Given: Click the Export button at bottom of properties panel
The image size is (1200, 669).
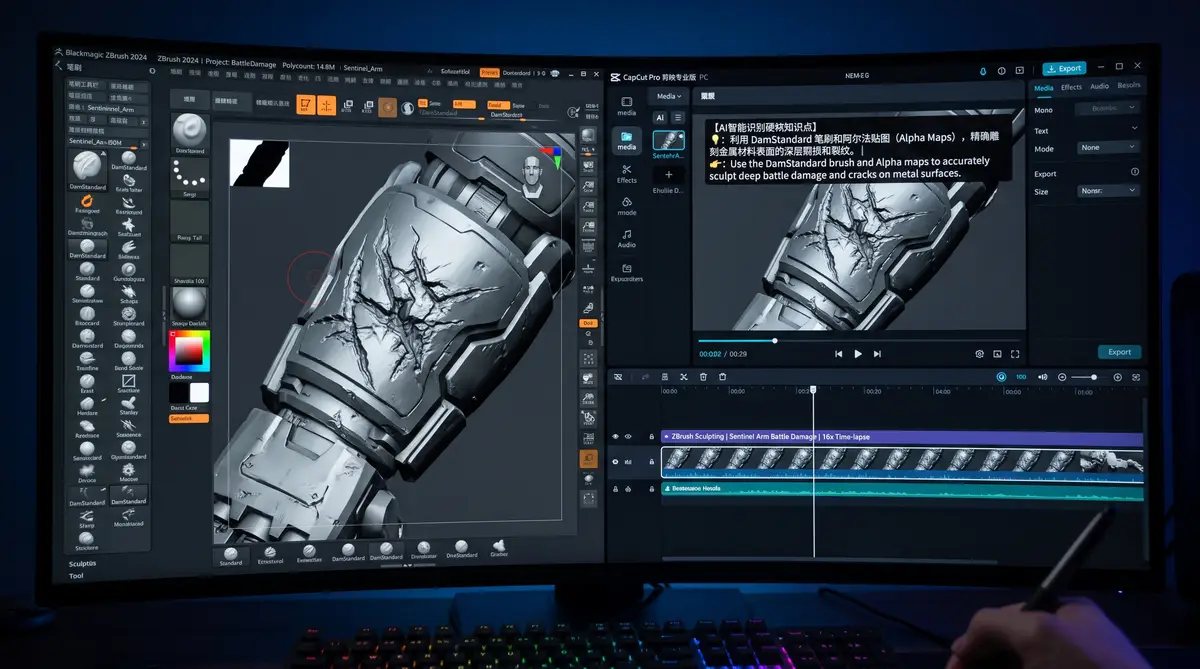Looking at the screenshot, I should click(1119, 352).
